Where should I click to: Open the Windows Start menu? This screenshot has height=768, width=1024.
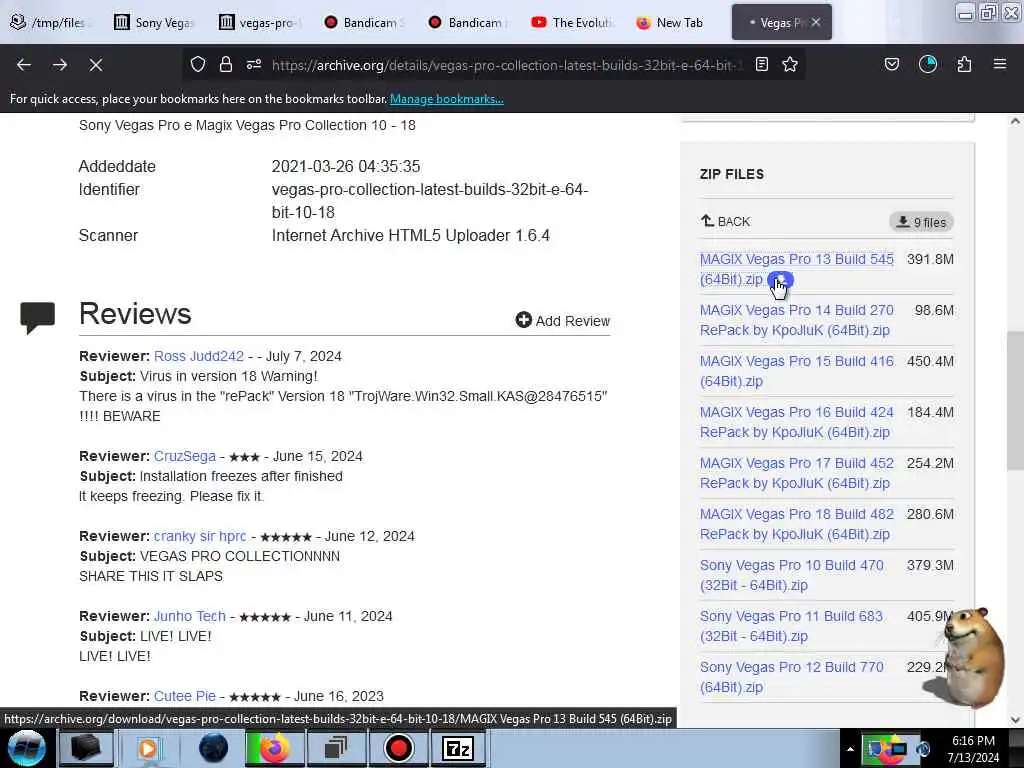tap(26, 748)
